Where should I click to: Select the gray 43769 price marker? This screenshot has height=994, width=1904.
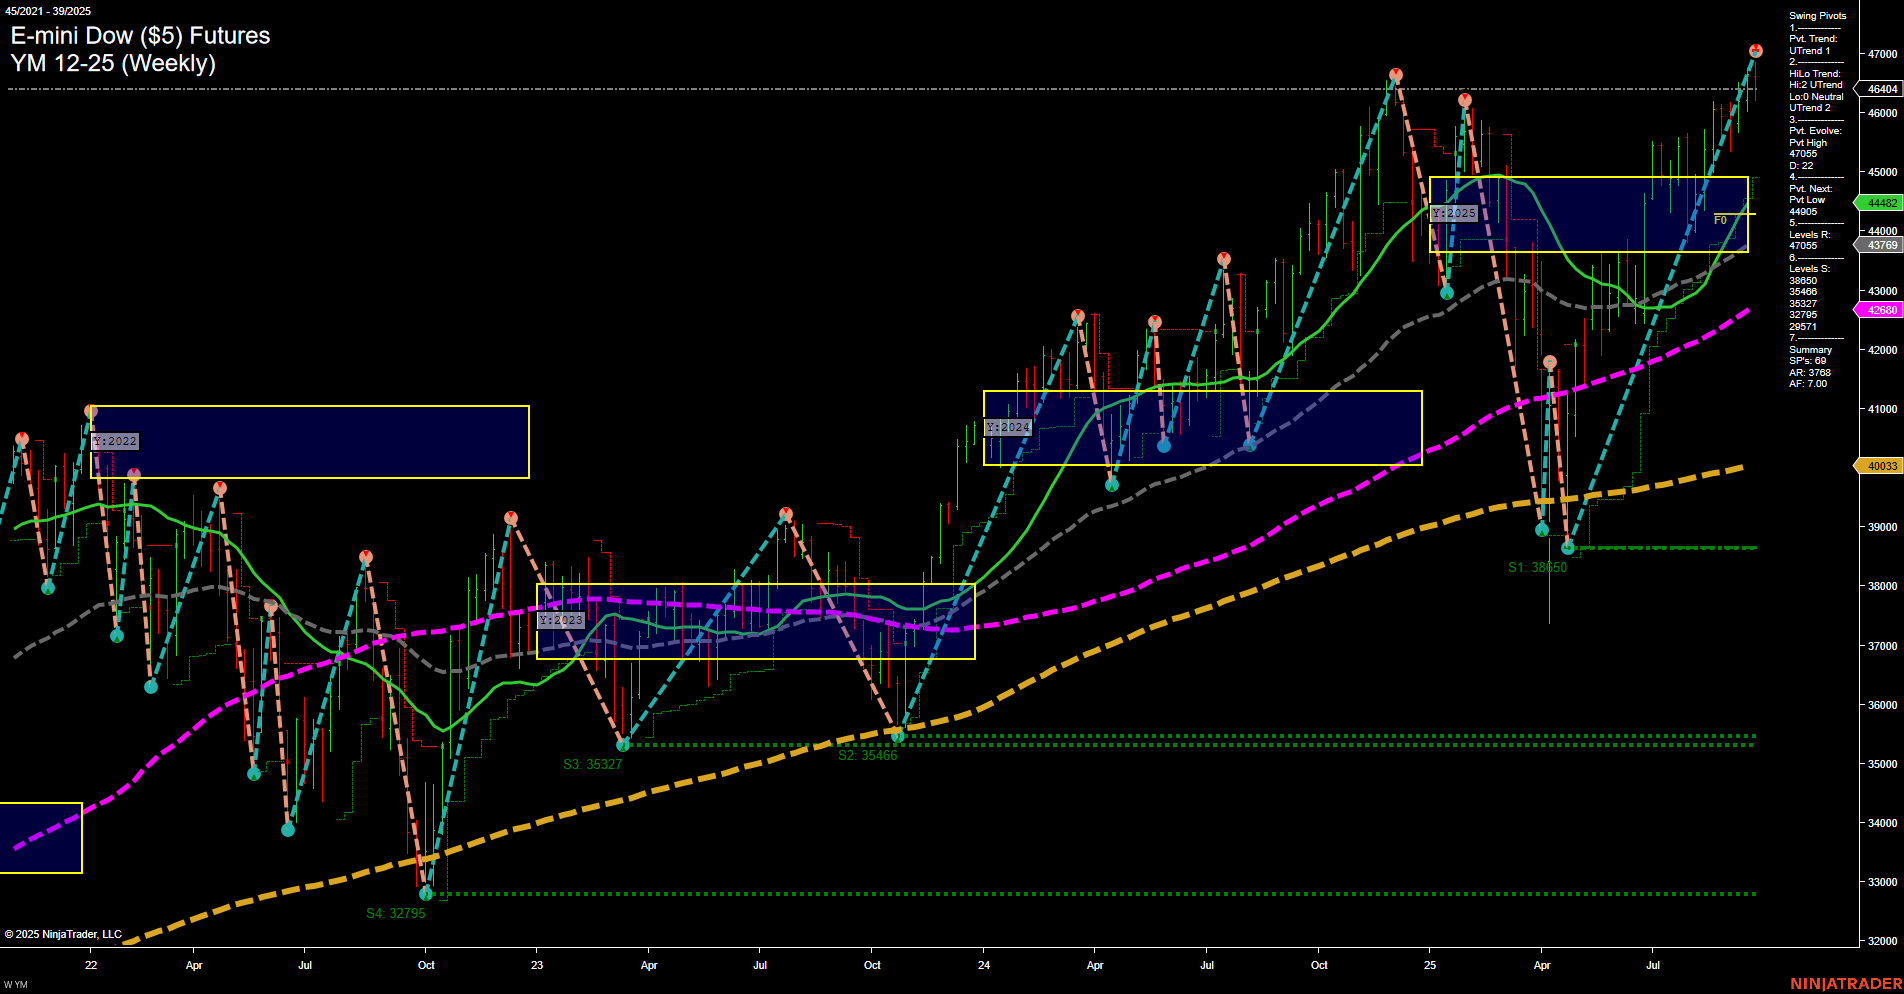[x=1881, y=245]
